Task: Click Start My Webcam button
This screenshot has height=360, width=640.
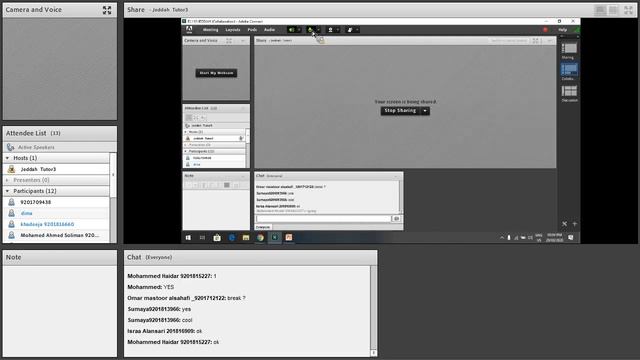Action: click(x=216, y=73)
